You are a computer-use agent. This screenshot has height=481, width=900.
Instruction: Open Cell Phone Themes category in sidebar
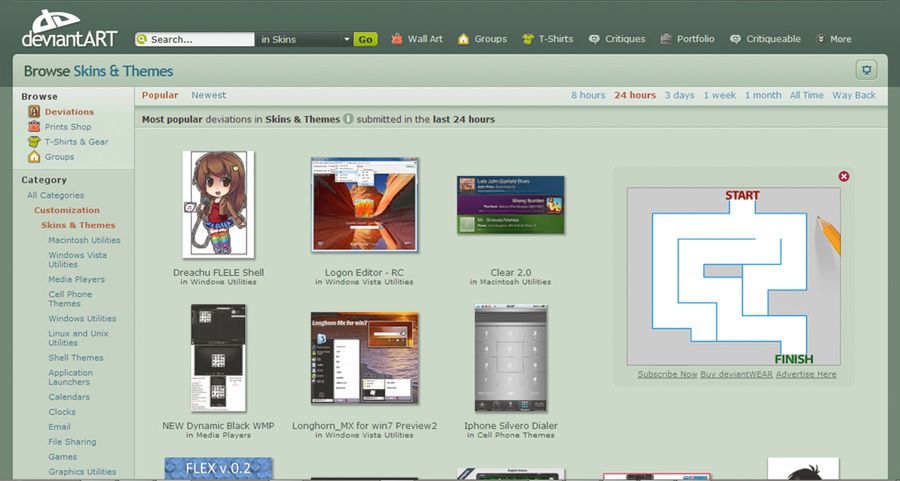click(x=70, y=298)
